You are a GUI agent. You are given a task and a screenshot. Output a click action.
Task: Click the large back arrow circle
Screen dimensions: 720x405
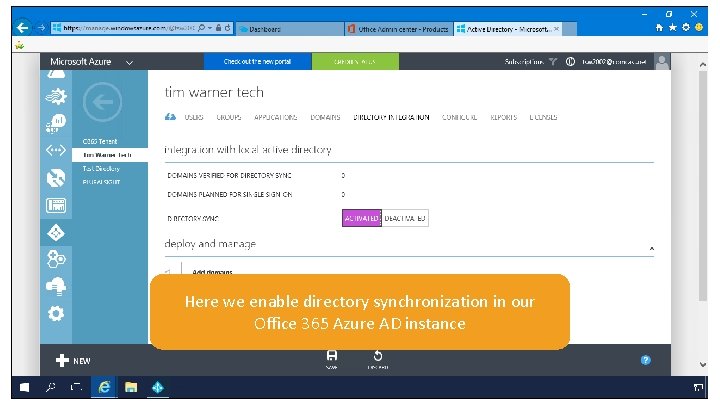click(x=102, y=102)
